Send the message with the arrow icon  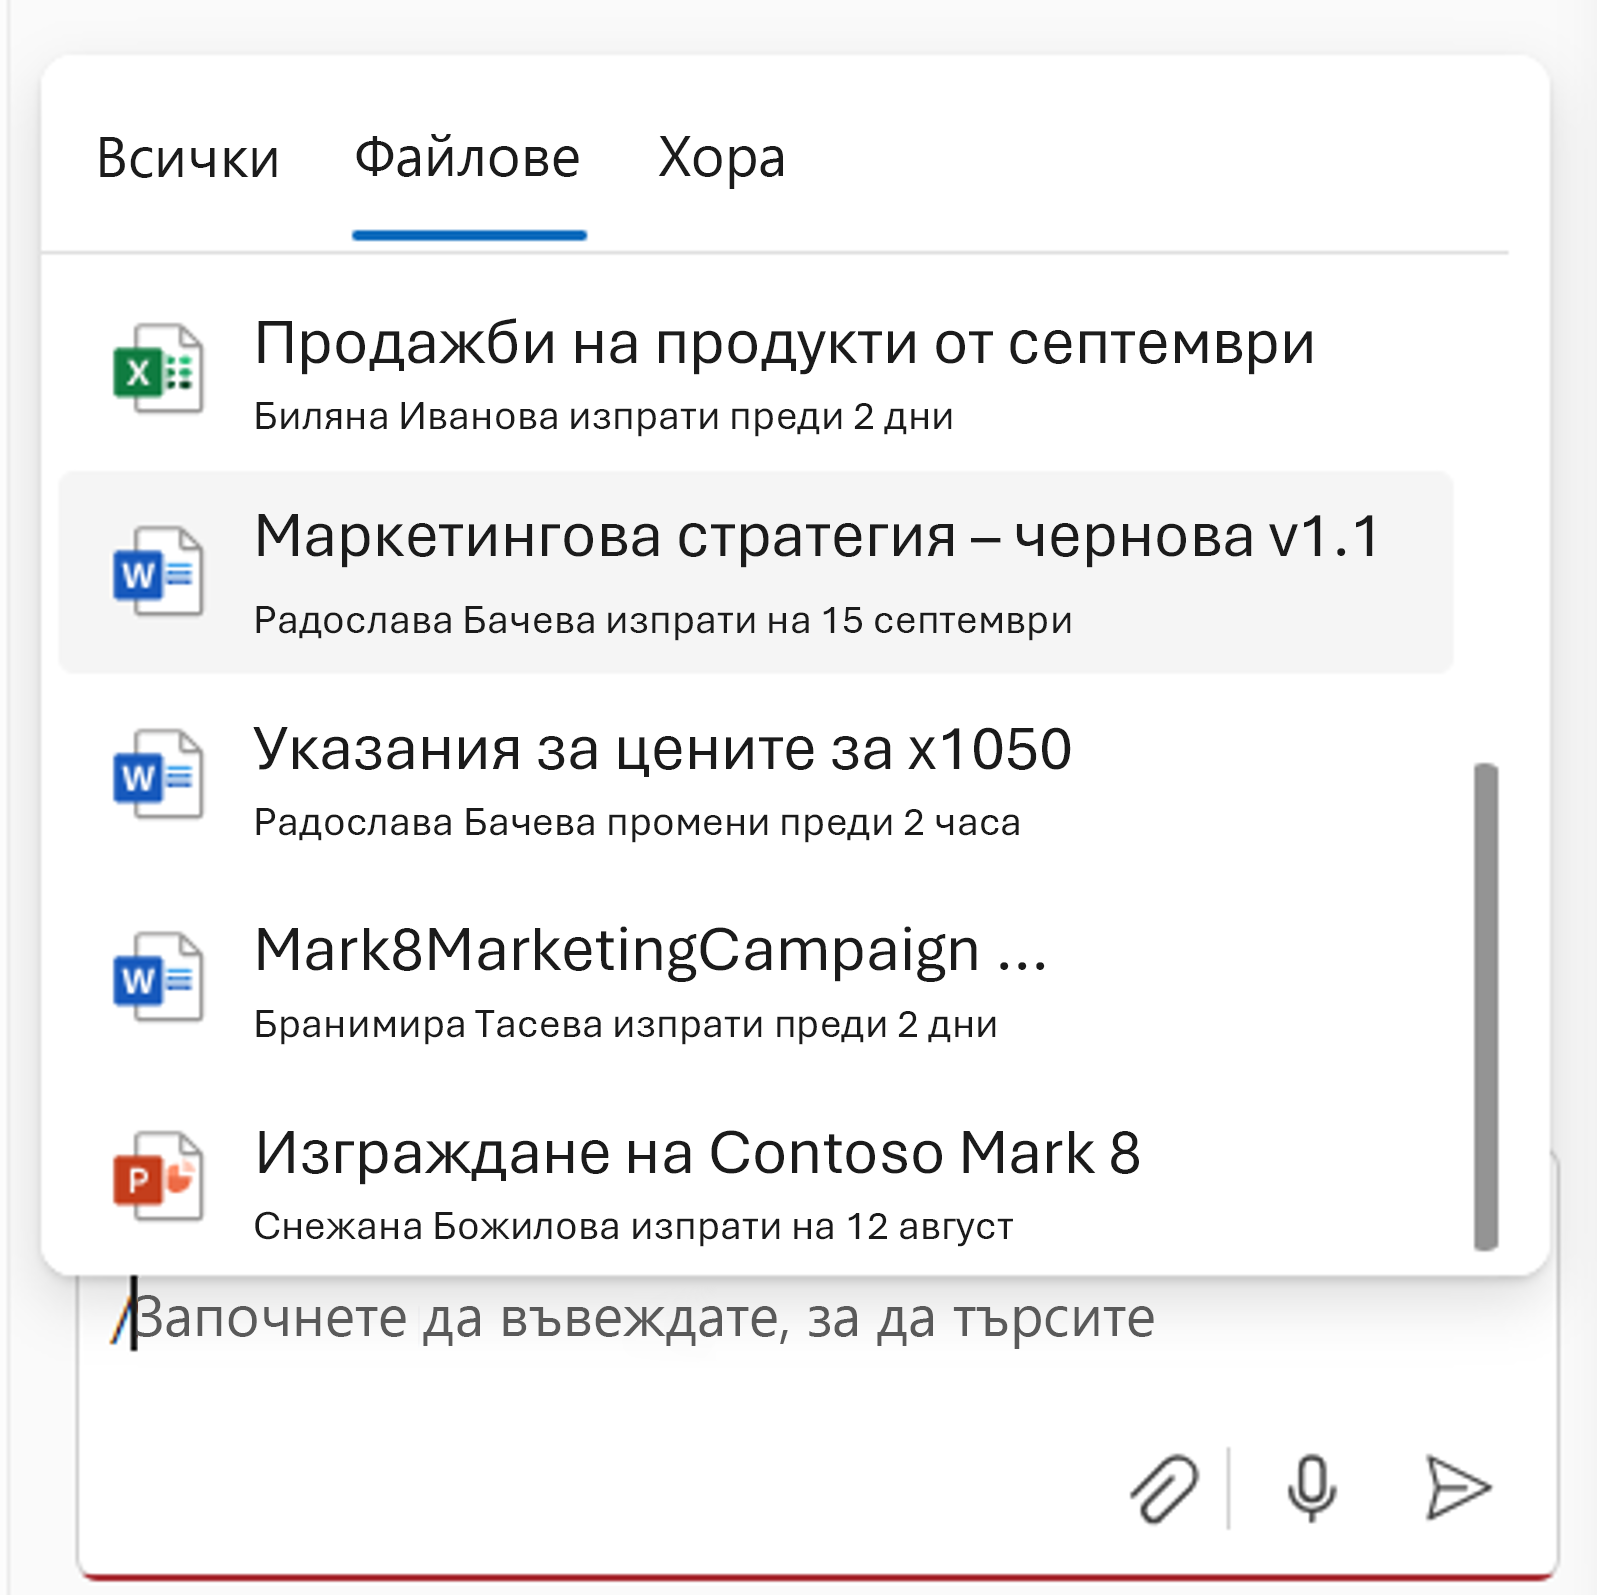[1457, 1488]
